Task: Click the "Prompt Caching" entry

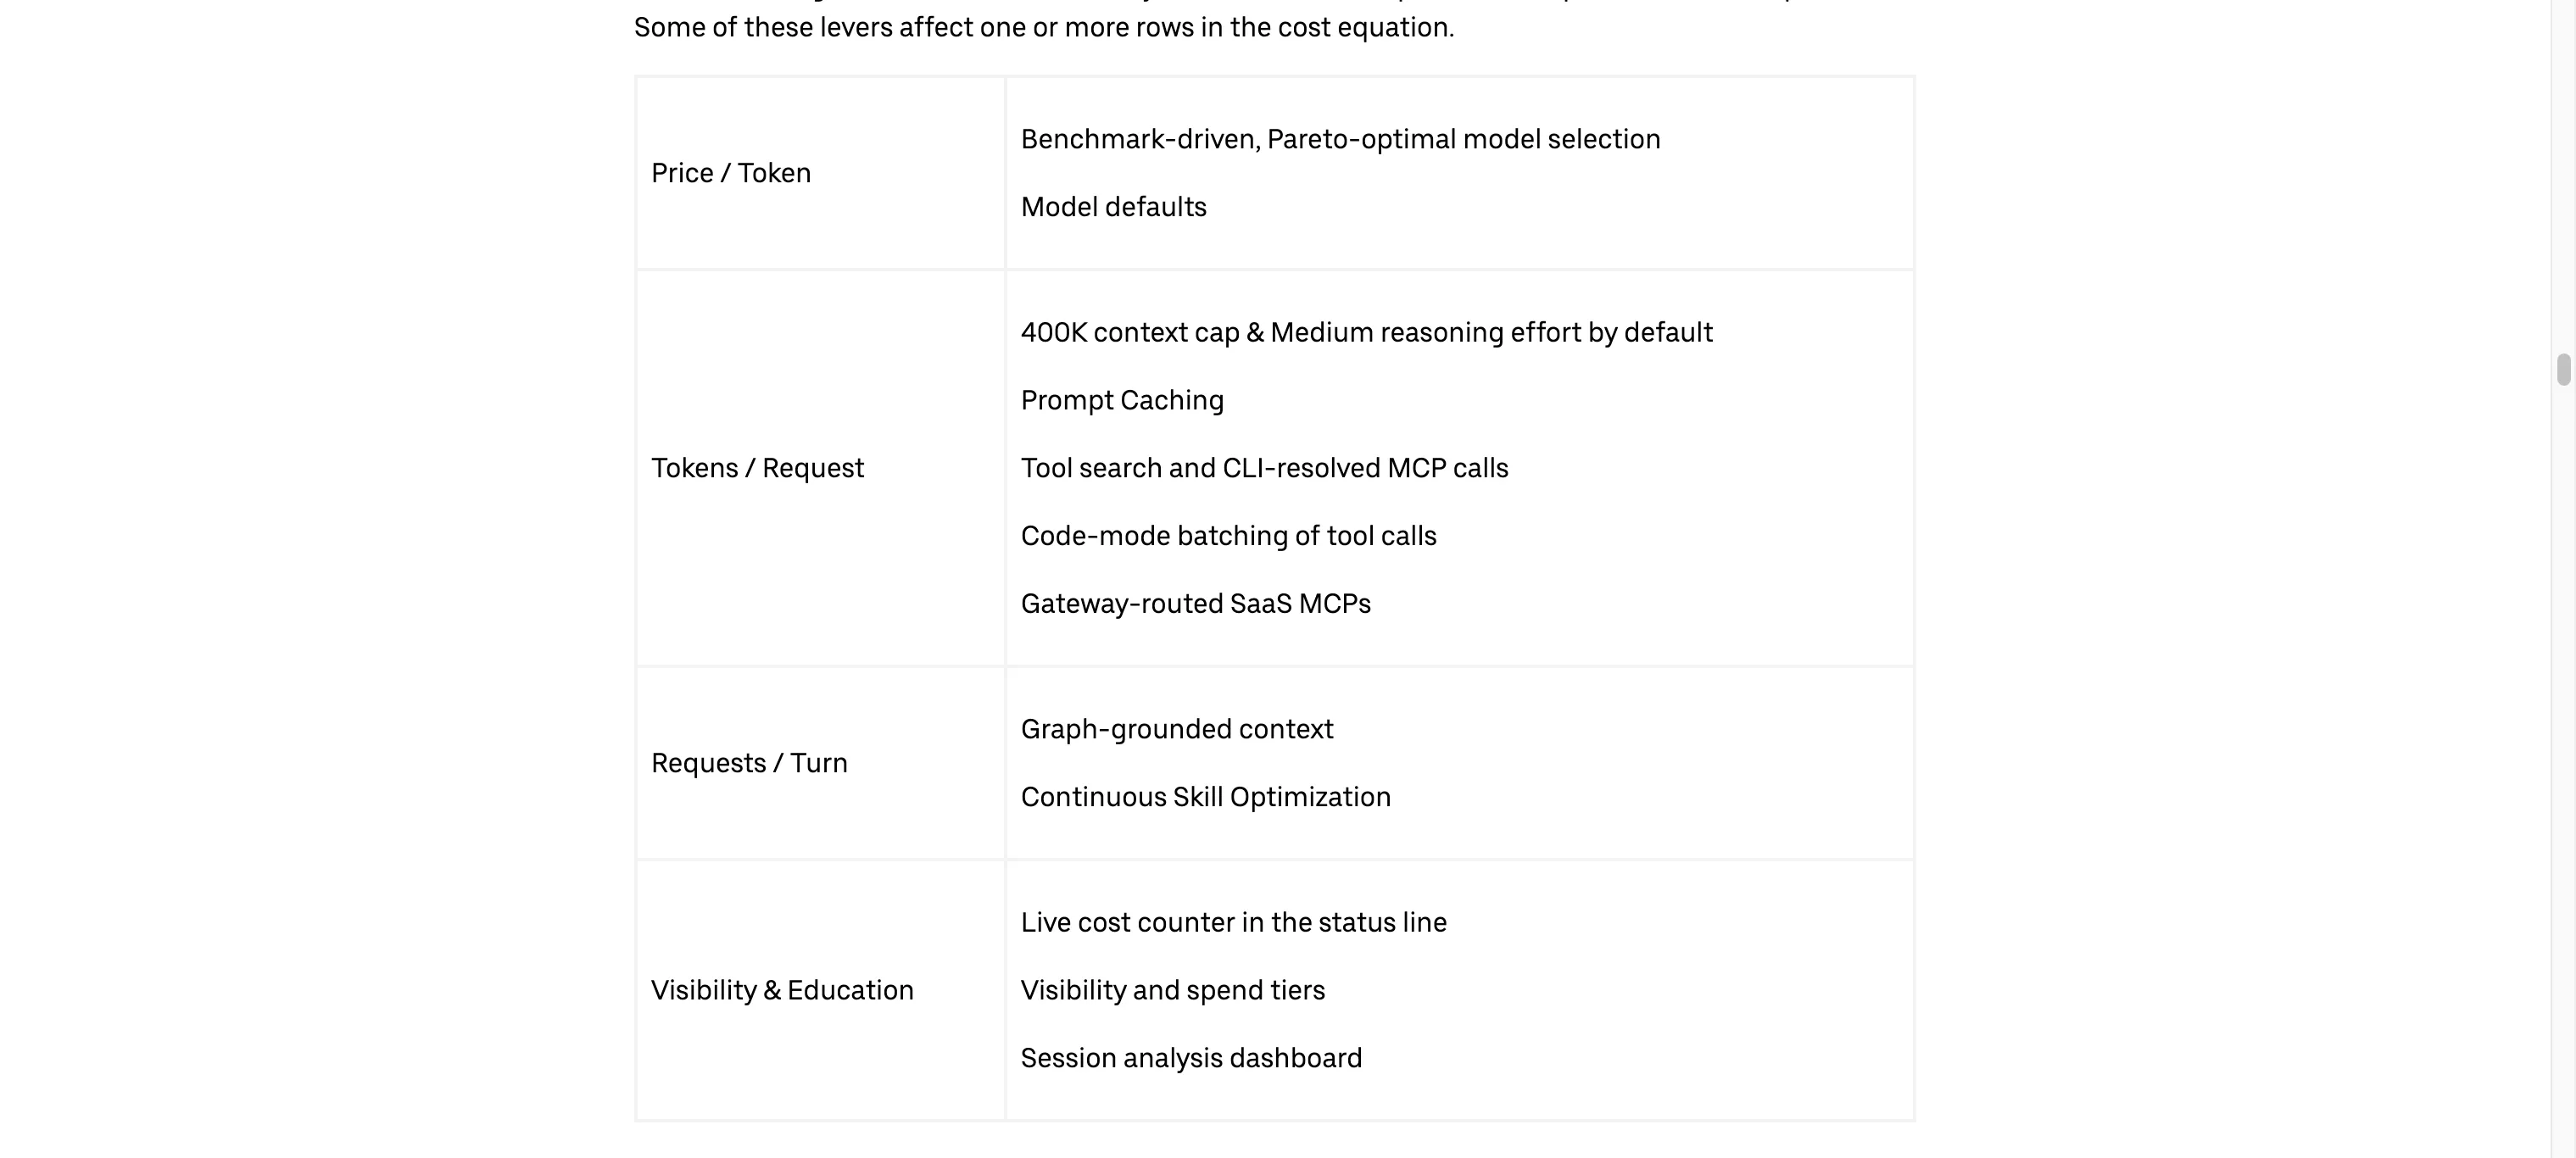Action: coord(1122,400)
